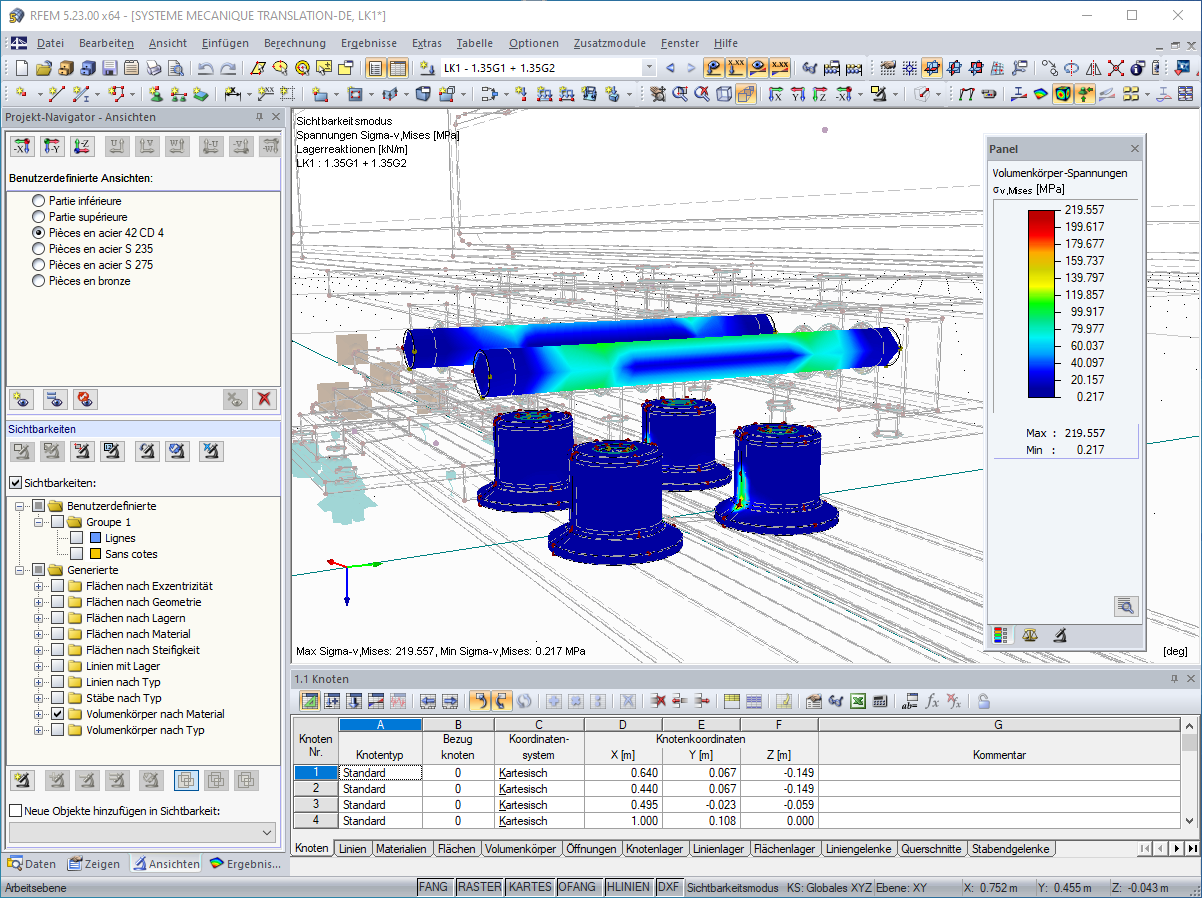Close the Panel window
Viewport: 1202px width, 898px height.
point(1134,149)
